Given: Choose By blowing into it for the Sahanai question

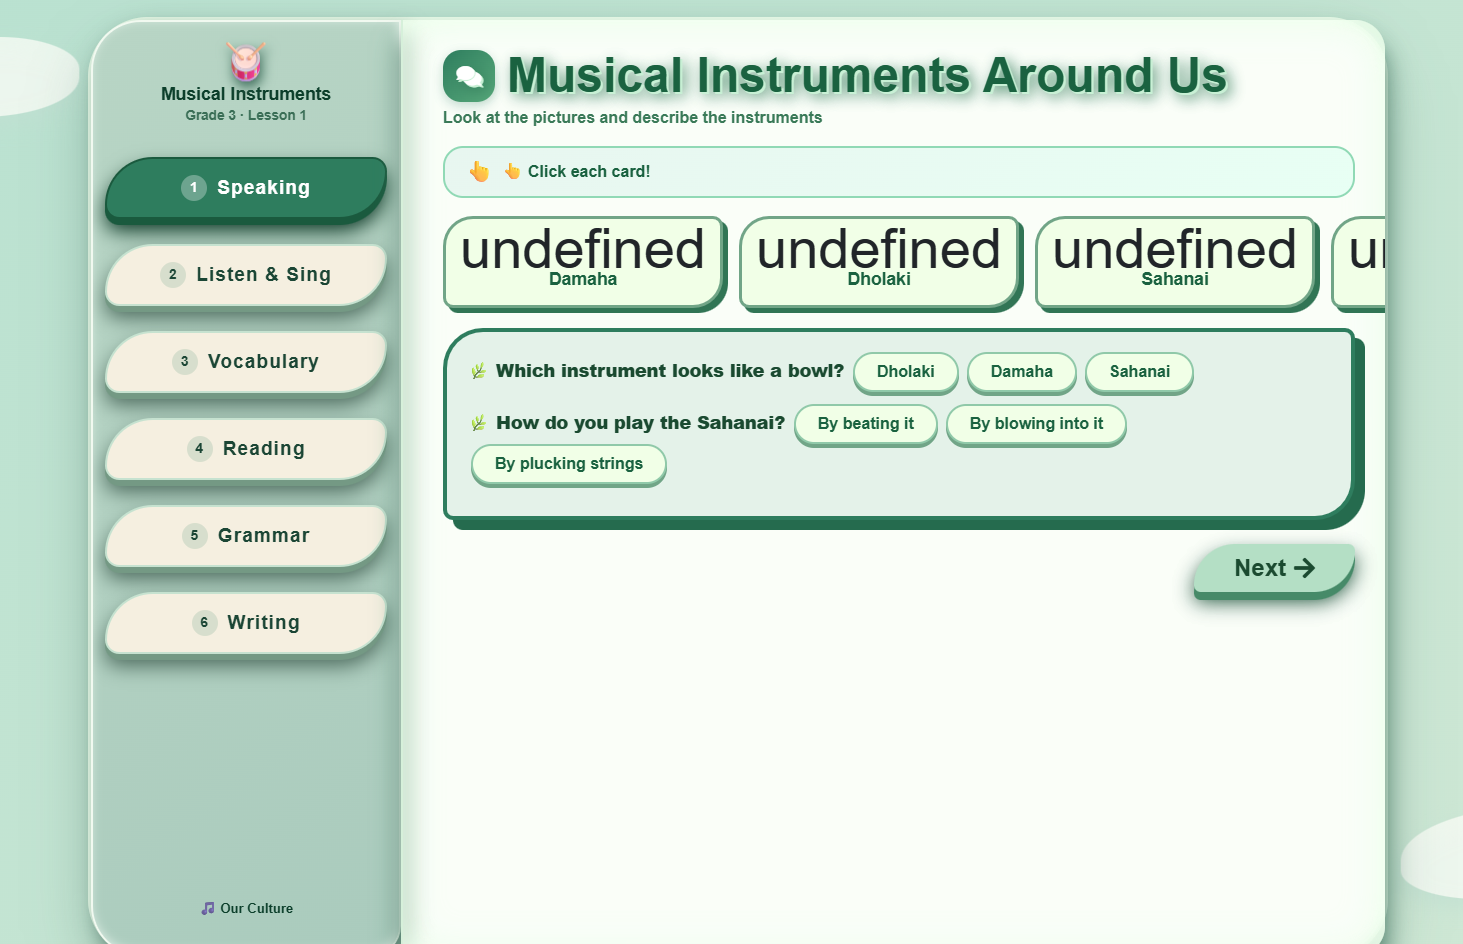Looking at the screenshot, I should click(x=1036, y=424).
